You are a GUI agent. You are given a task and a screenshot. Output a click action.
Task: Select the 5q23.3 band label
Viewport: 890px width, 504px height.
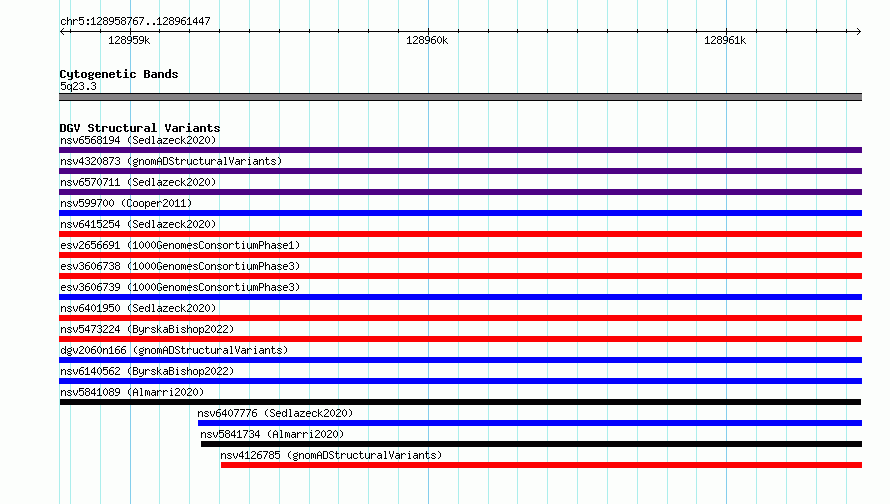click(x=78, y=86)
